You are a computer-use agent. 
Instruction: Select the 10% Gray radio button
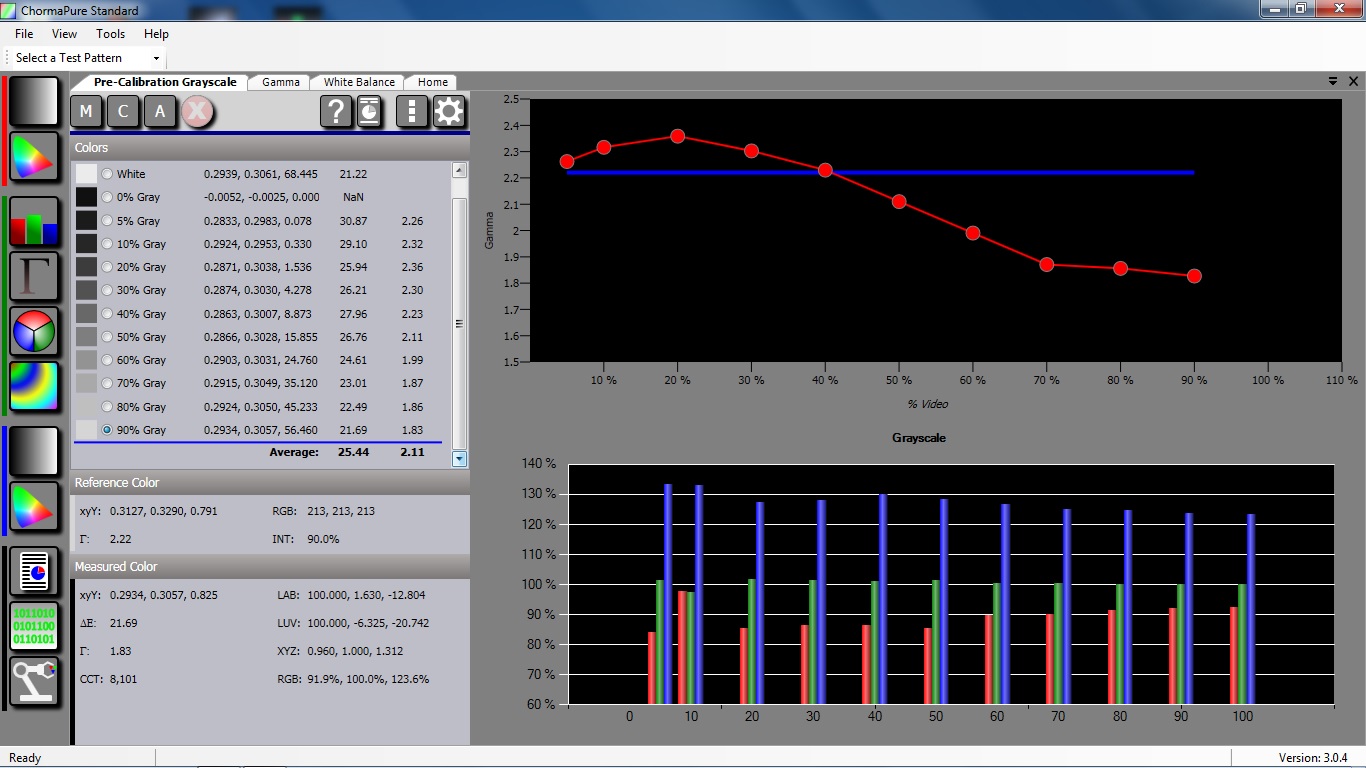click(x=107, y=244)
